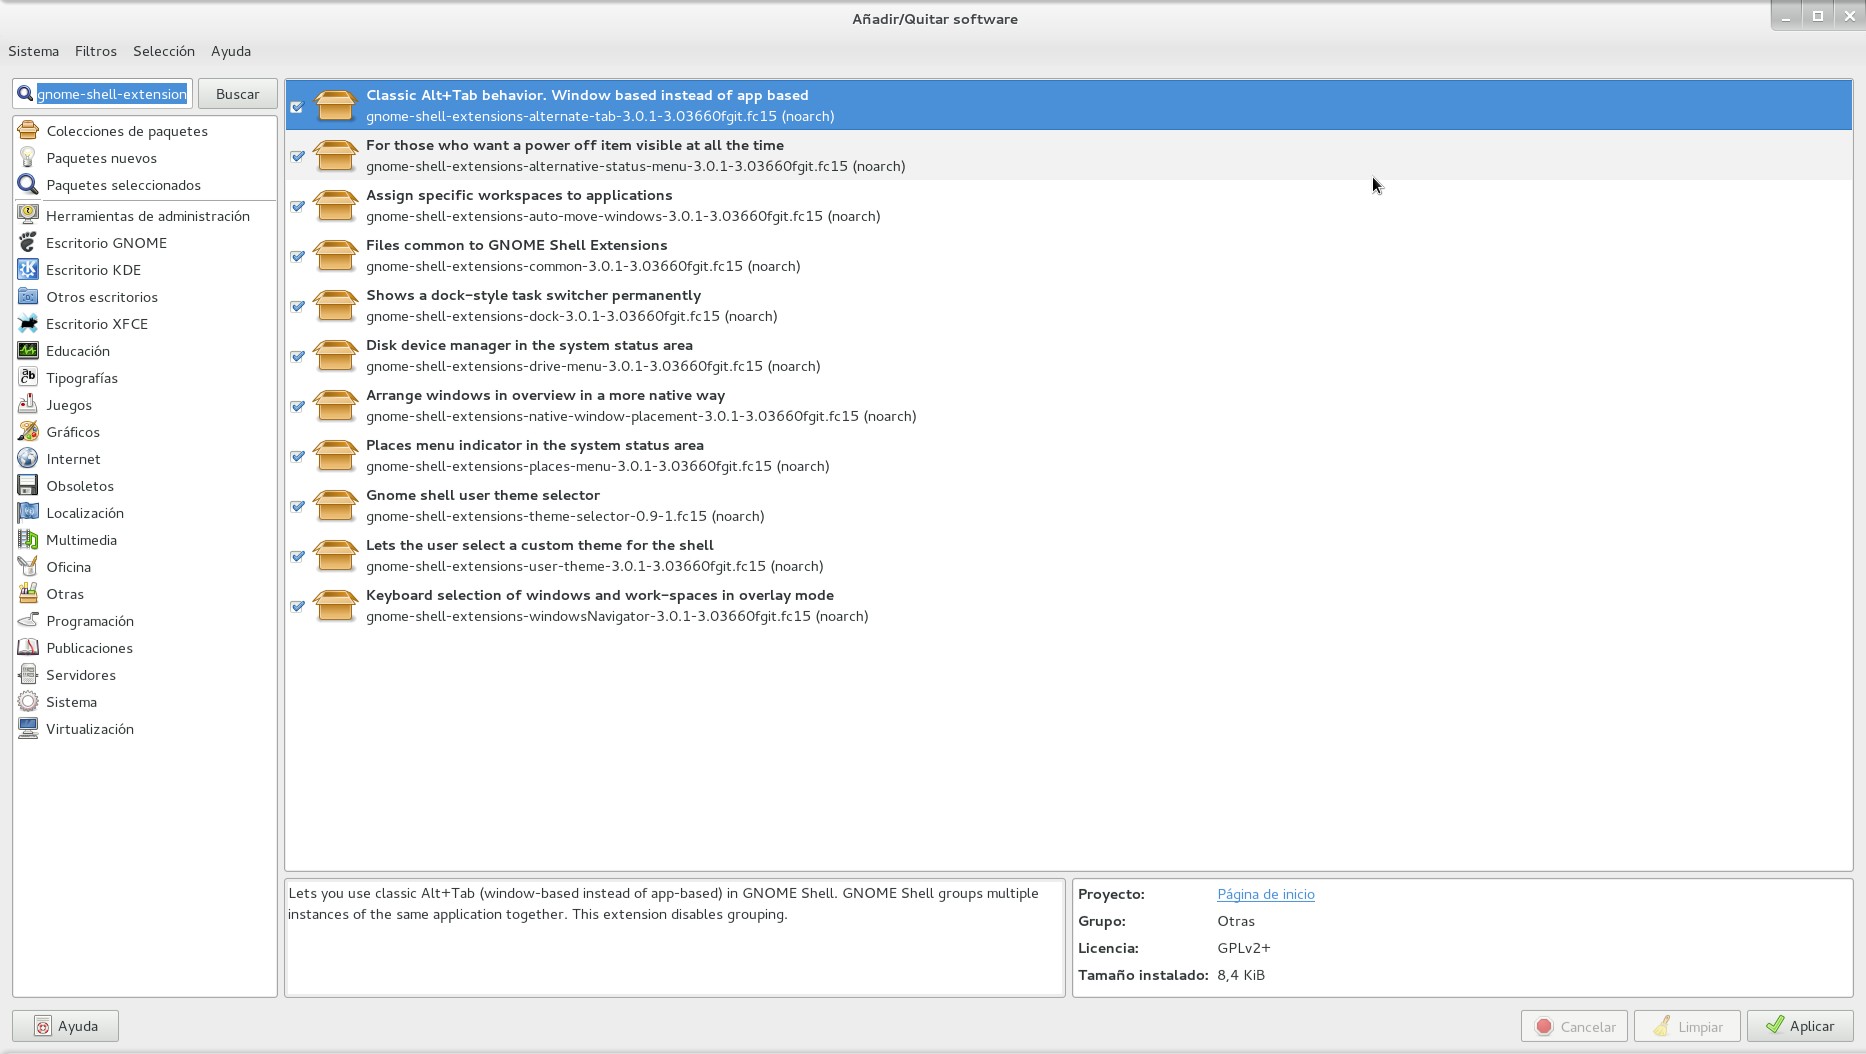This screenshot has width=1866, height=1054.
Task: Click the 'GPLv2+' license value
Action: pyautogui.click(x=1244, y=948)
